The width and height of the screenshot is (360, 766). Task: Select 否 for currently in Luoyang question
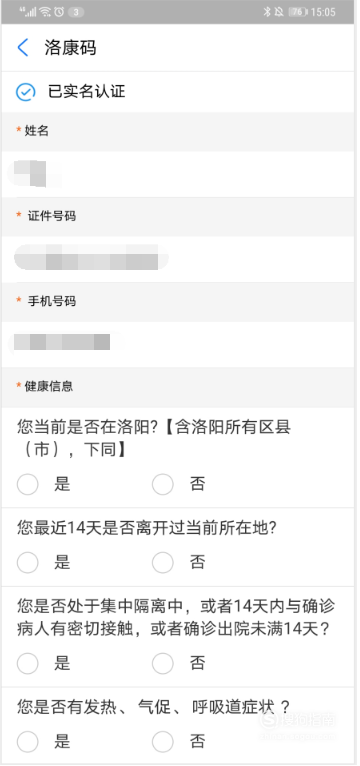(163, 484)
